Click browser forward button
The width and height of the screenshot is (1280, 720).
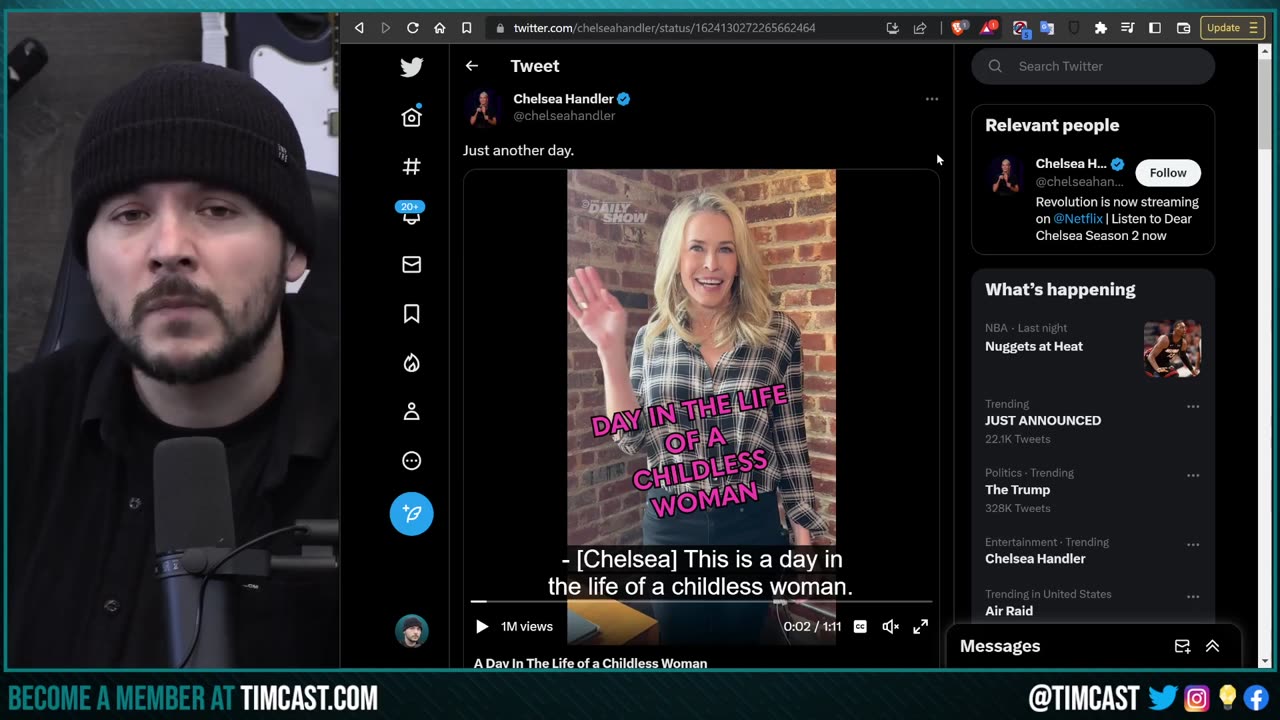385,28
